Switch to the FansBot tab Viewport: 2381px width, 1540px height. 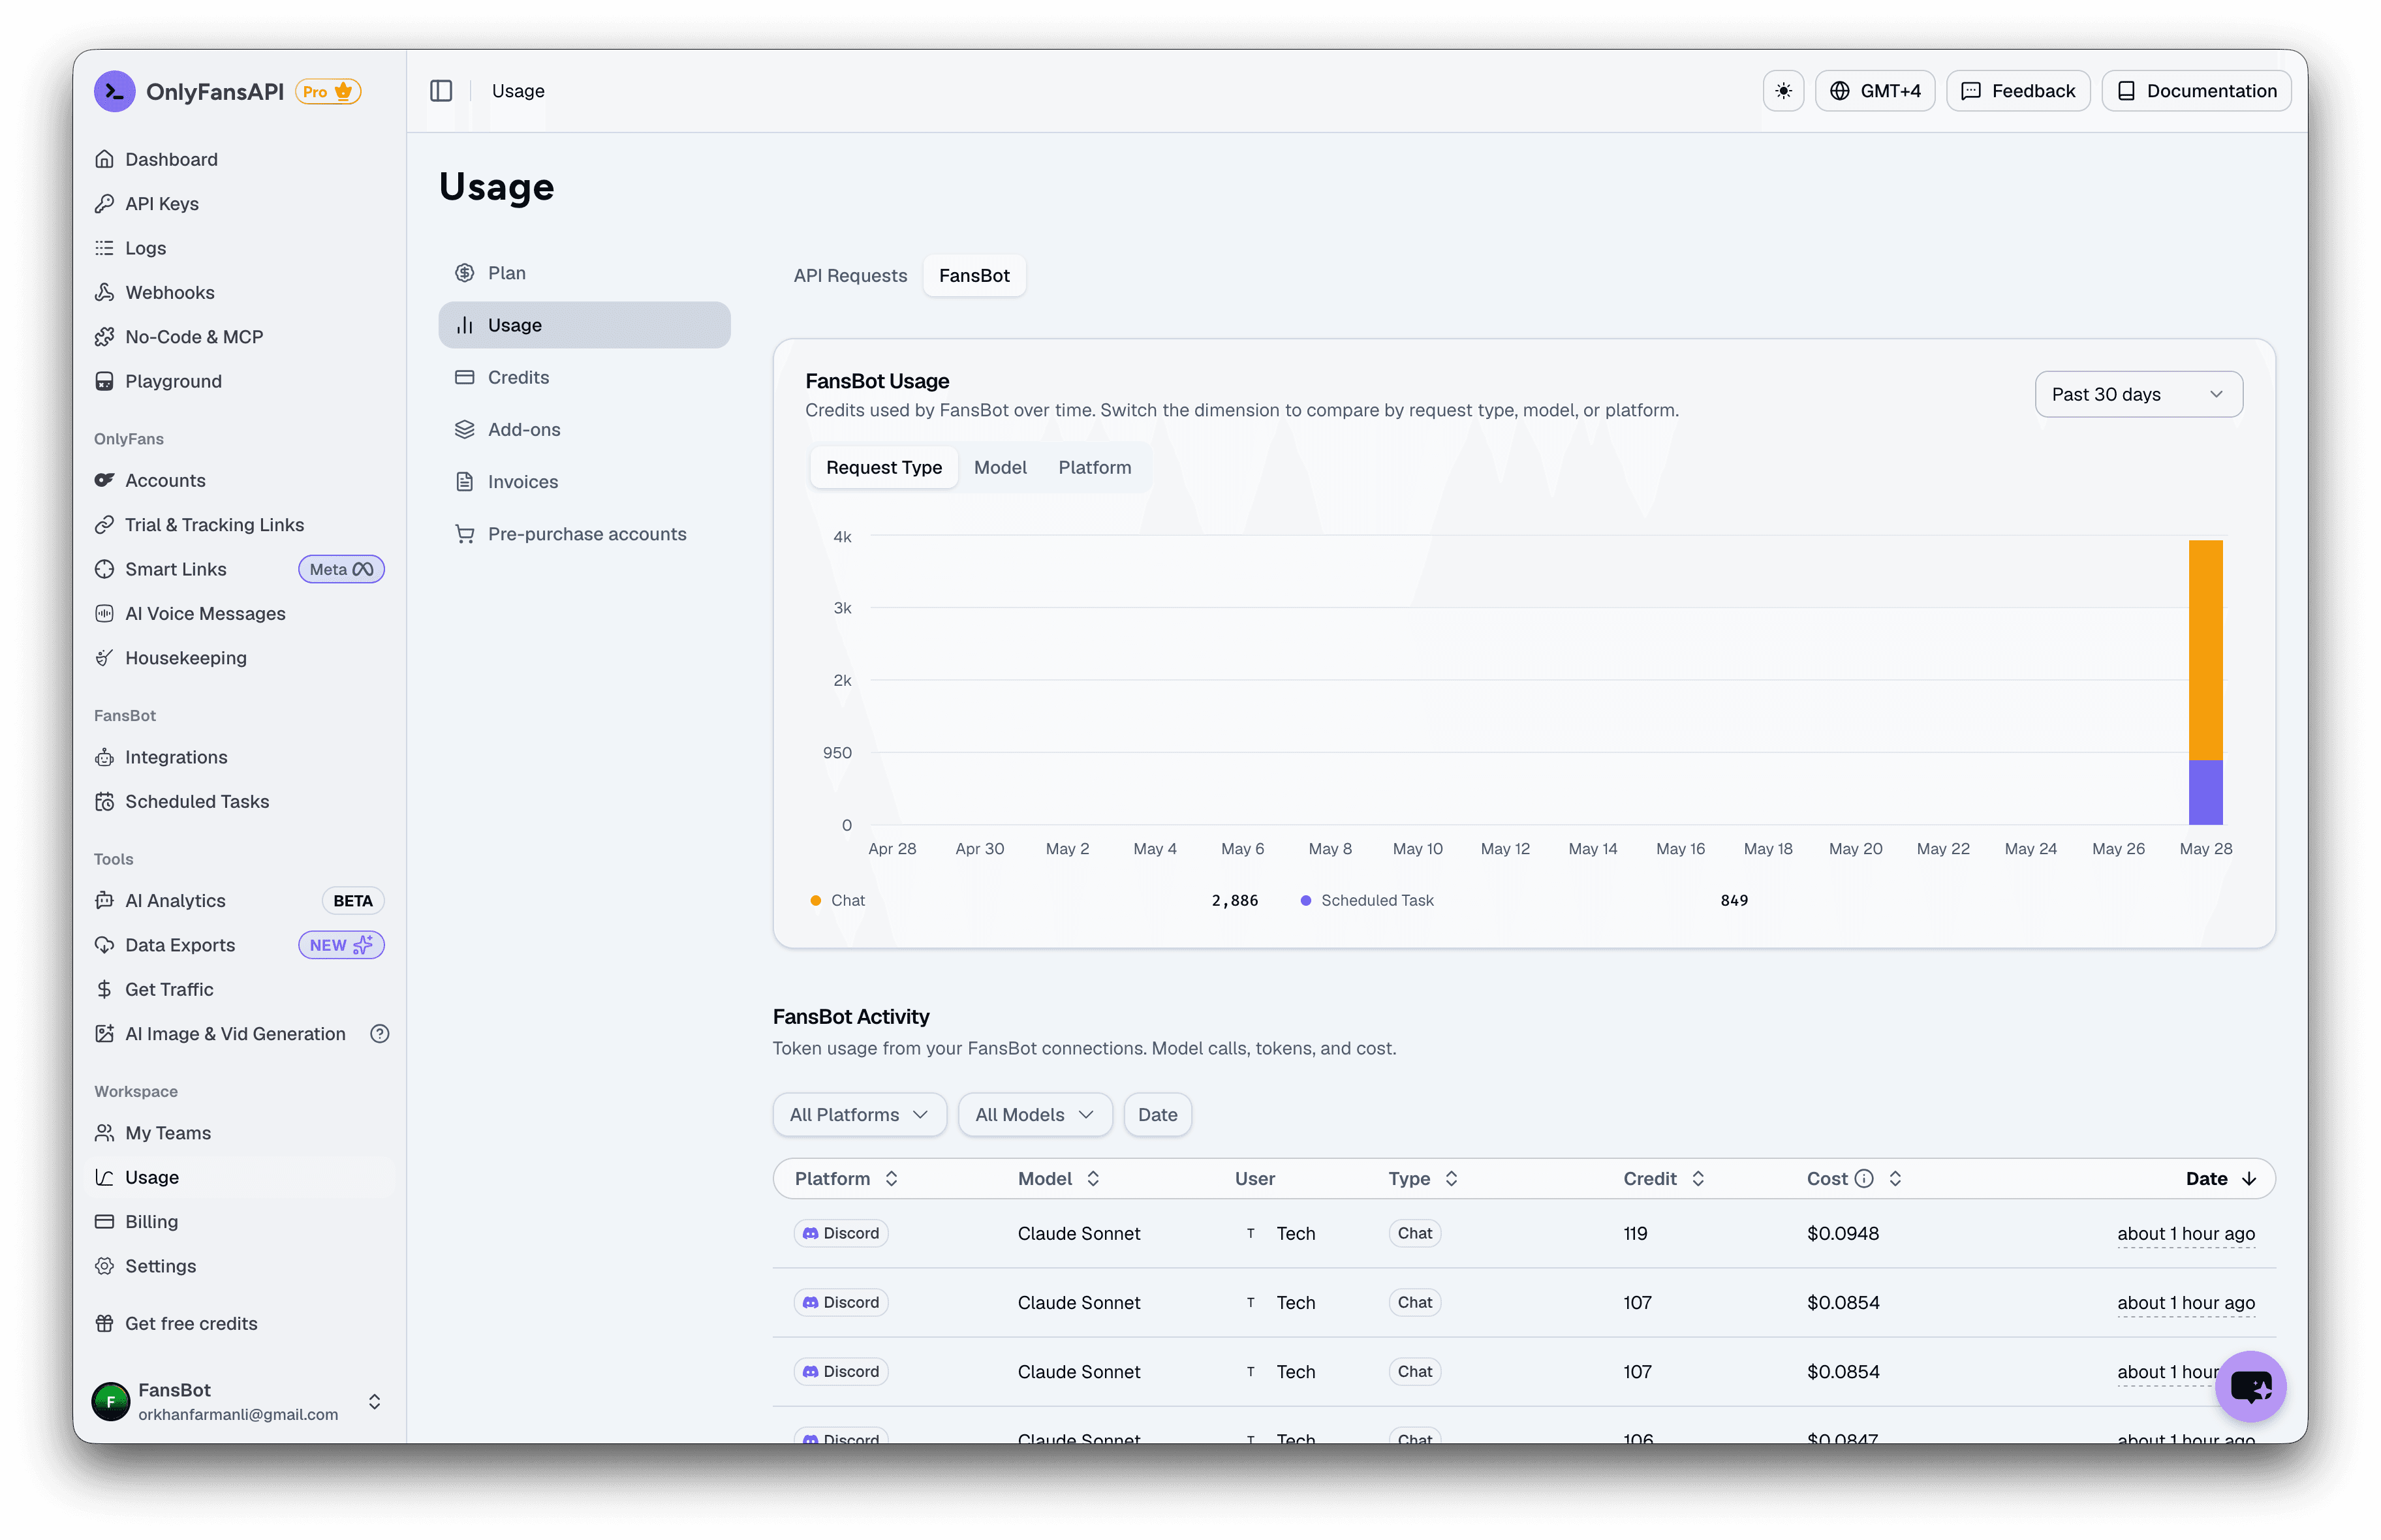[974, 275]
